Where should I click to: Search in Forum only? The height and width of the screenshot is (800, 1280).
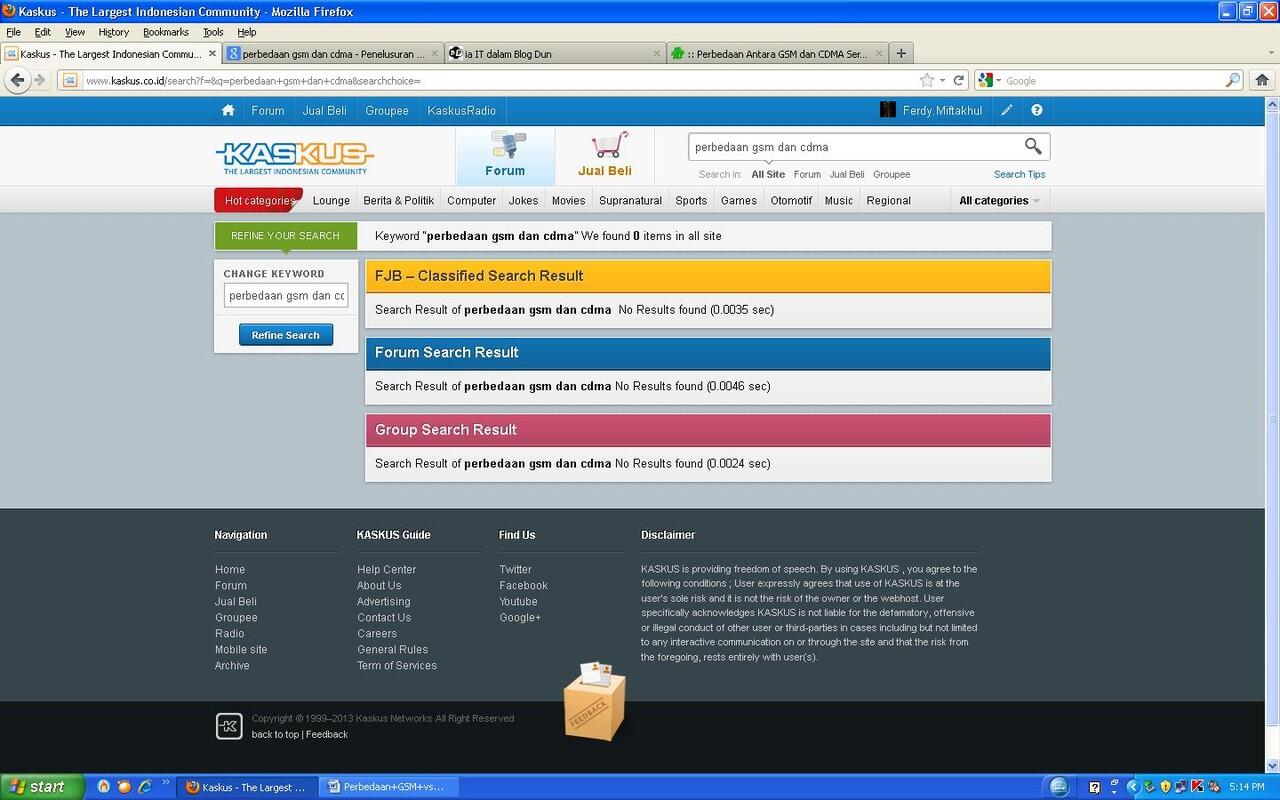click(x=807, y=174)
